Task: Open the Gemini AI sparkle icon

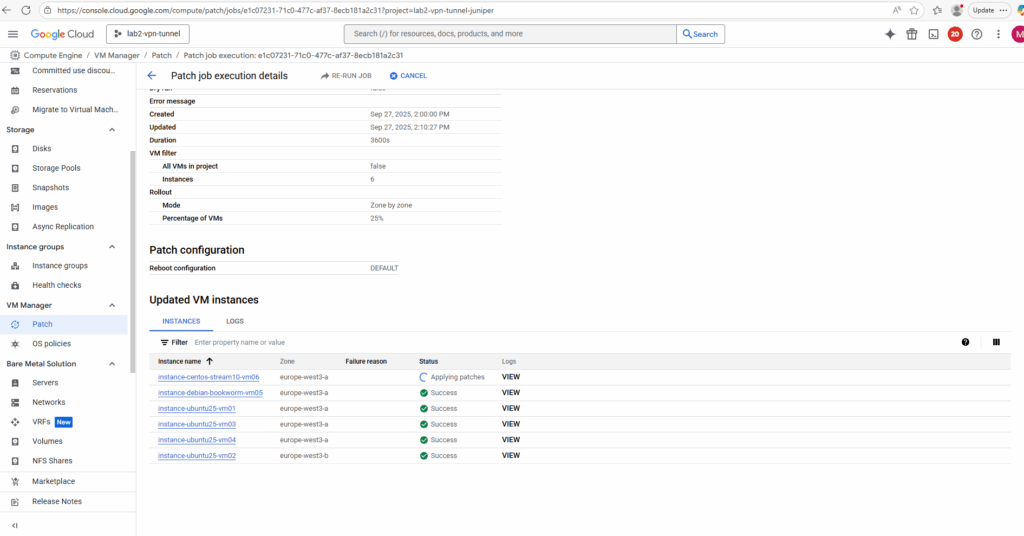Action: [890, 34]
